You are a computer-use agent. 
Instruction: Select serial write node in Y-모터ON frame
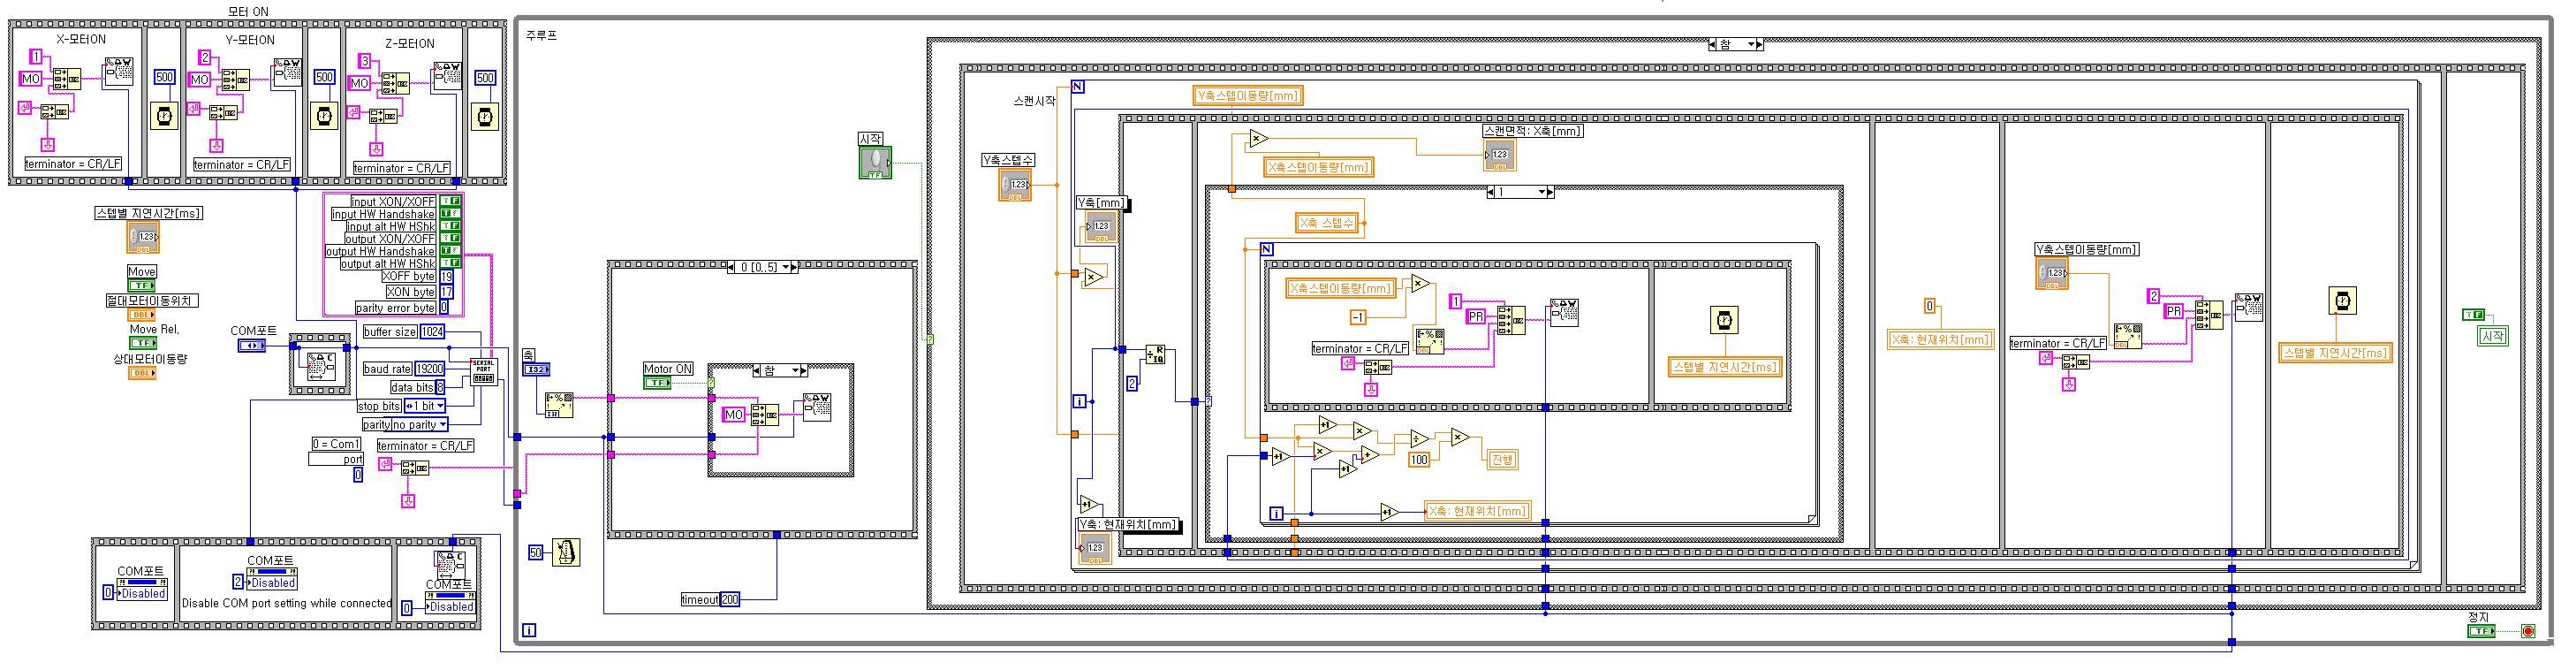coord(288,70)
